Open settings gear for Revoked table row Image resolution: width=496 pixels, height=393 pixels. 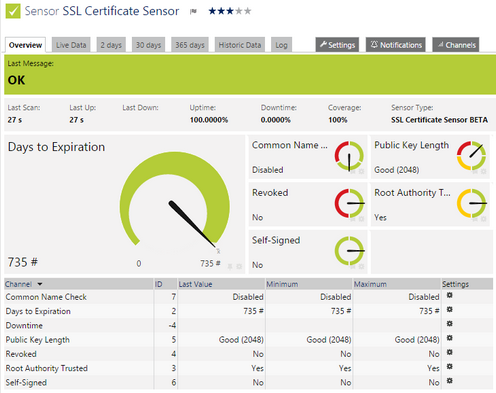click(450, 352)
